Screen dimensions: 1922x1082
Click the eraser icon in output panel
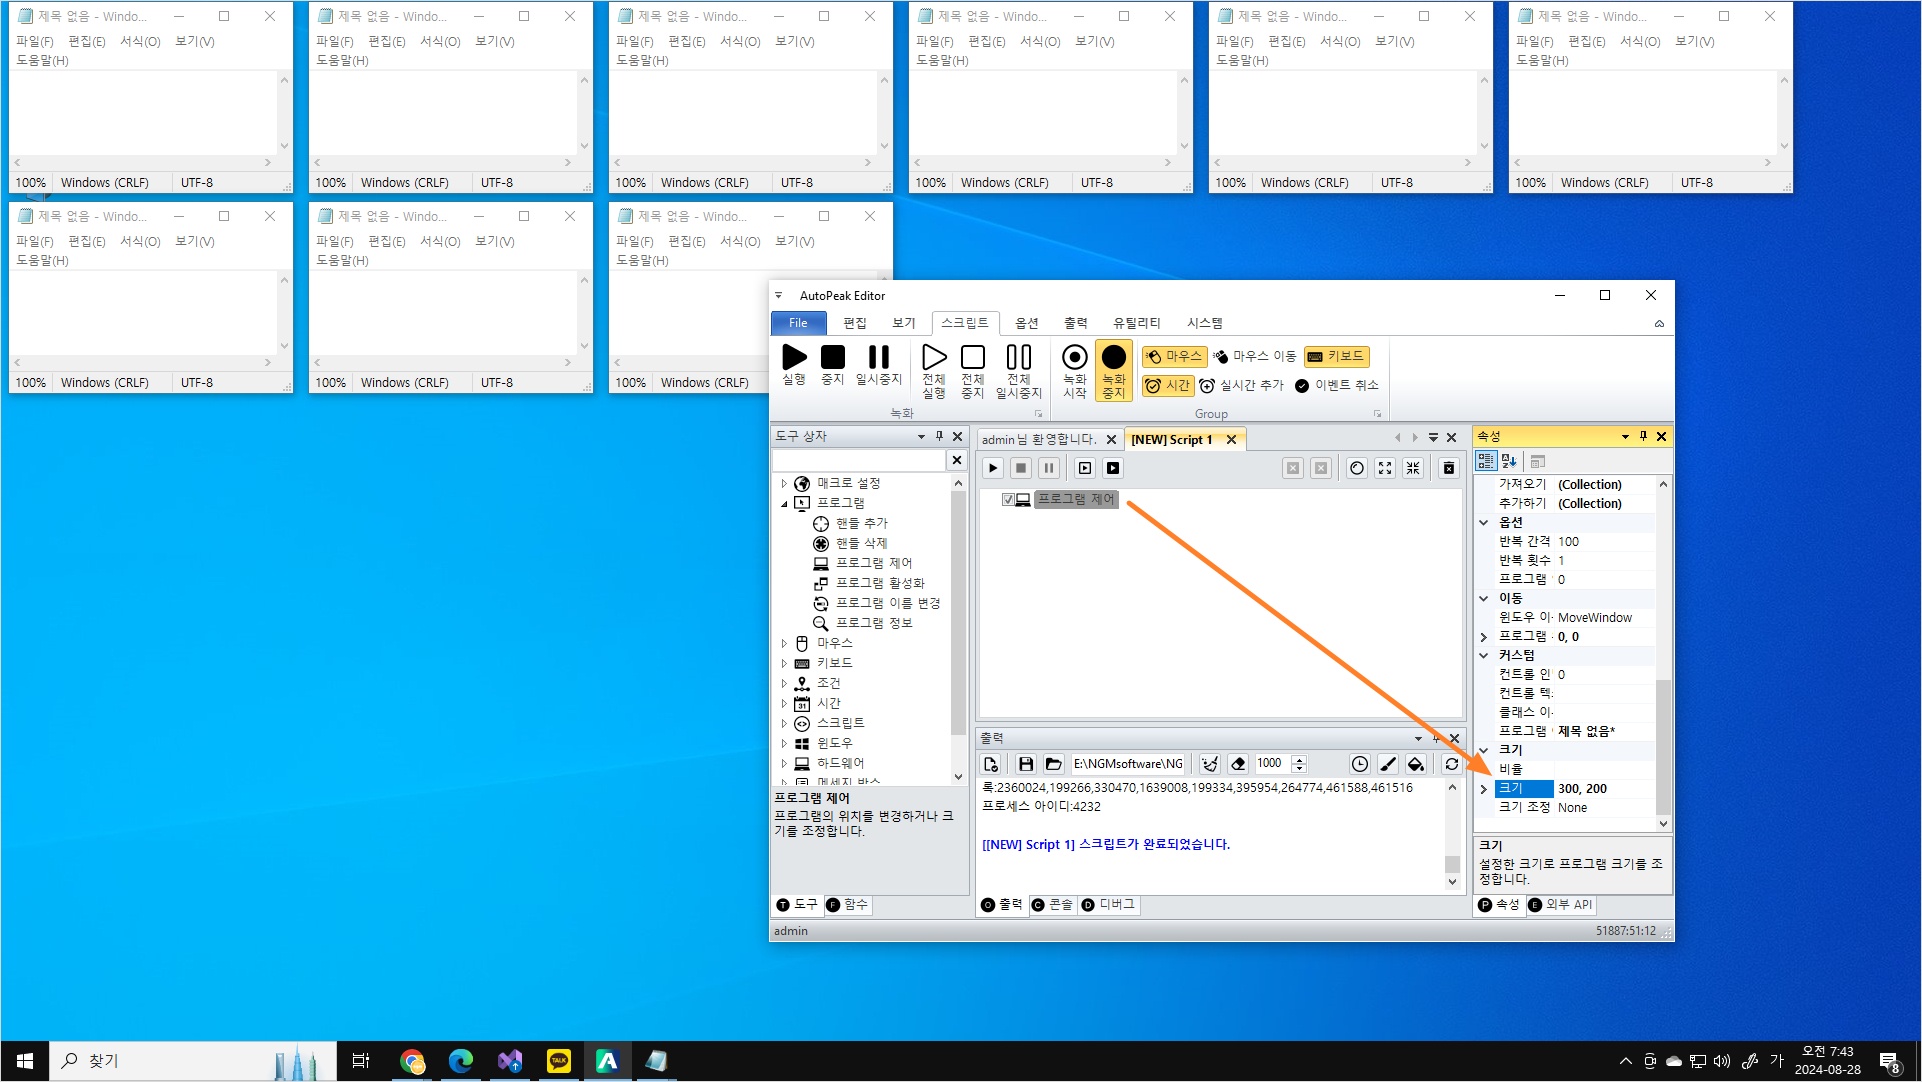coord(1238,764)
